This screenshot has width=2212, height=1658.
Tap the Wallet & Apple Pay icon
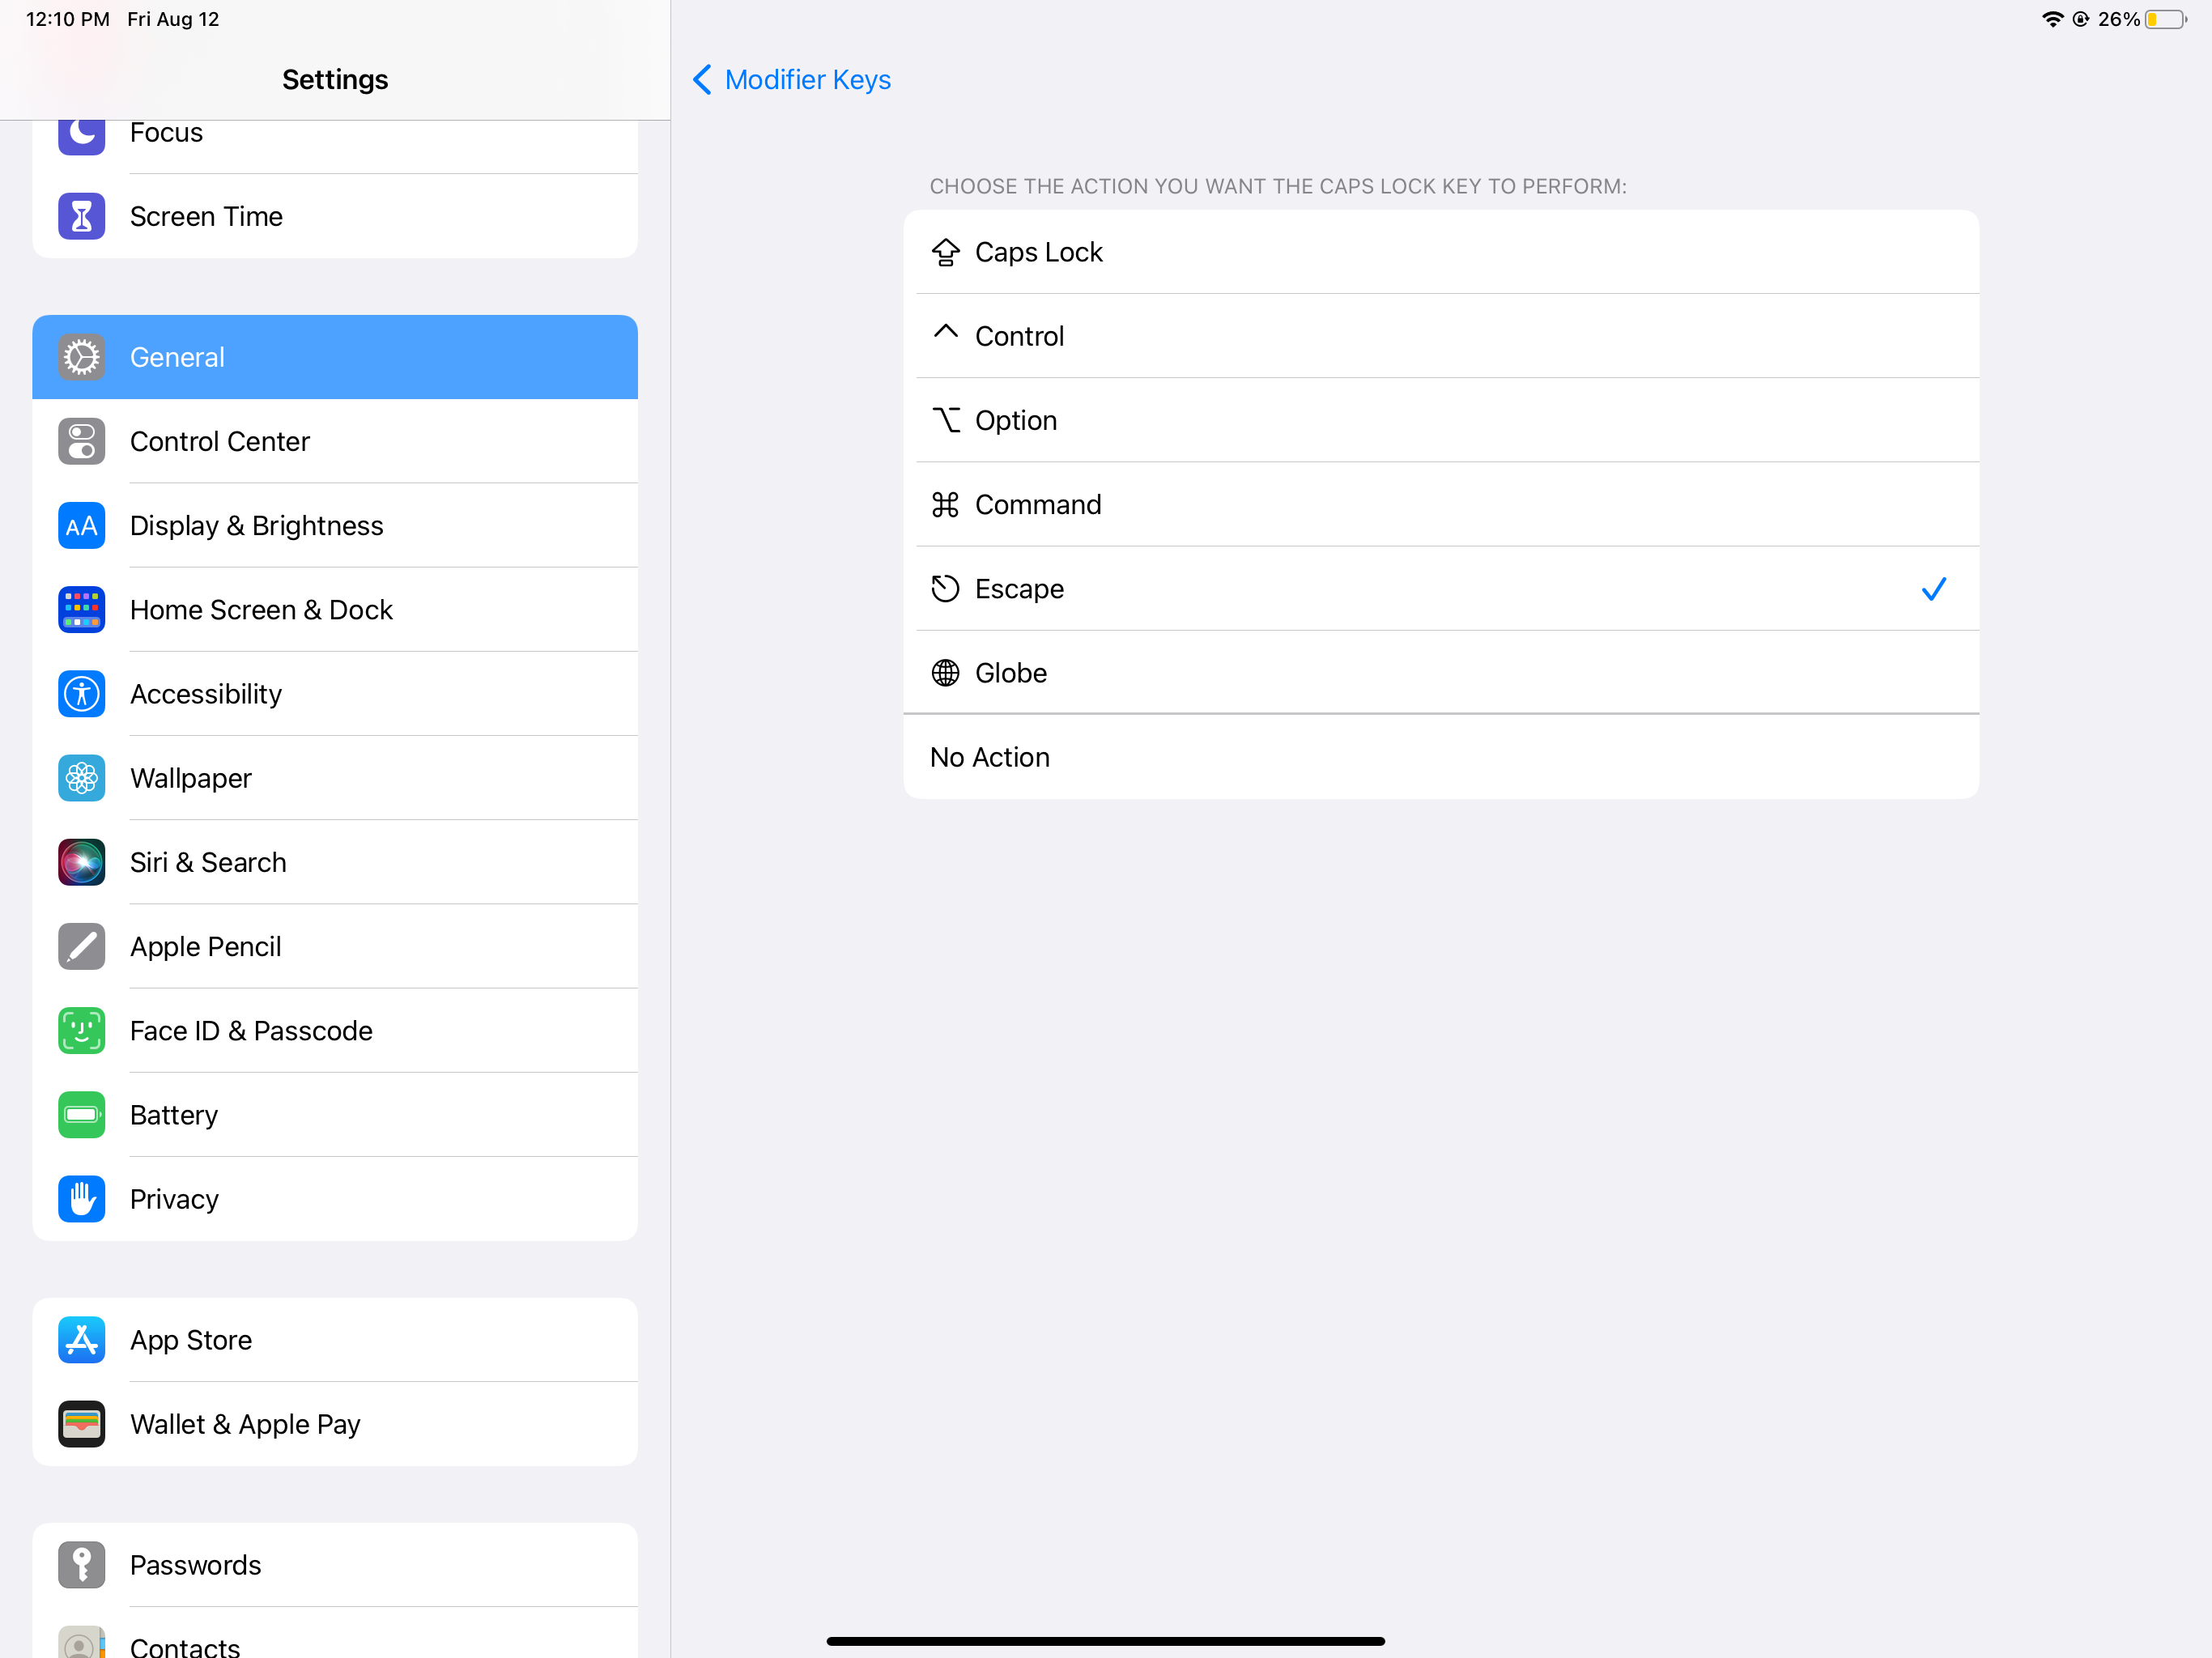[81, 1423]
